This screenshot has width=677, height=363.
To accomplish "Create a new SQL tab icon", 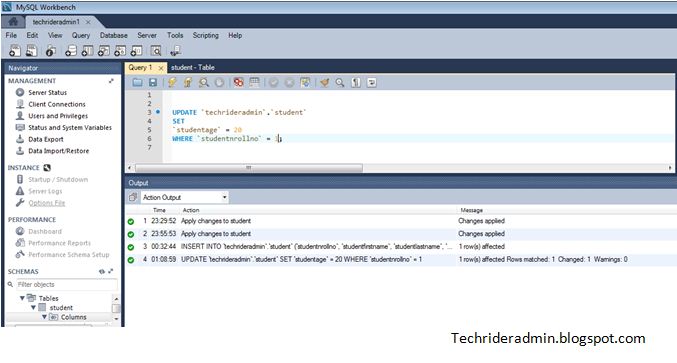I will coord(15,51).
